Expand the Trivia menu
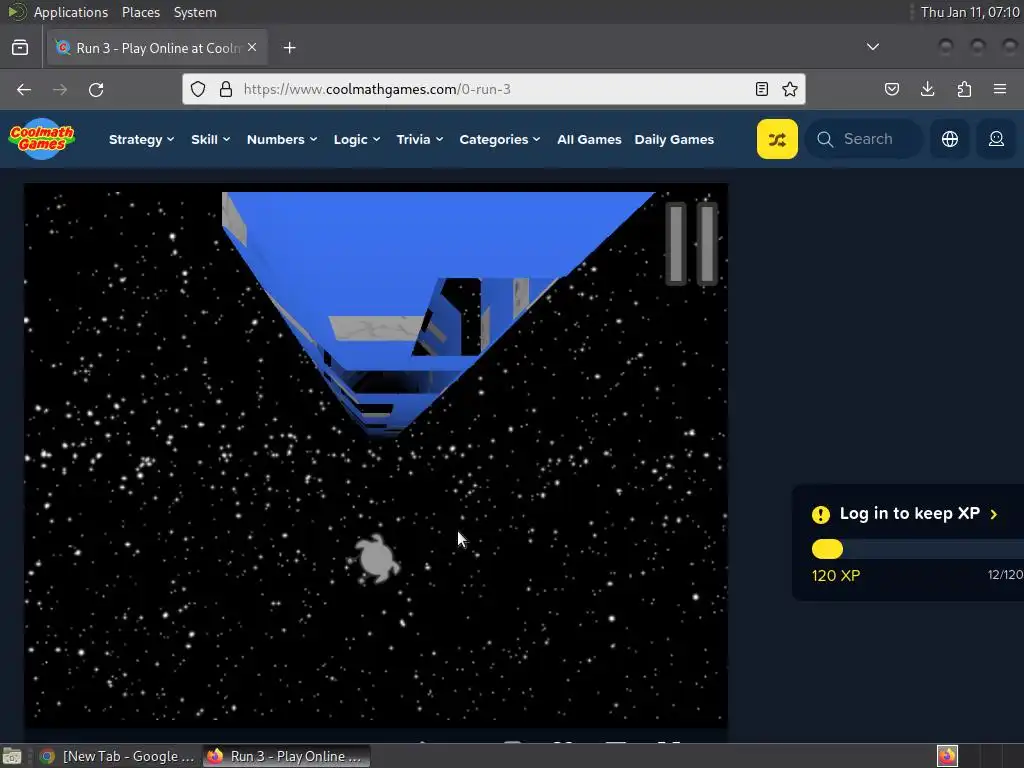 420,139
